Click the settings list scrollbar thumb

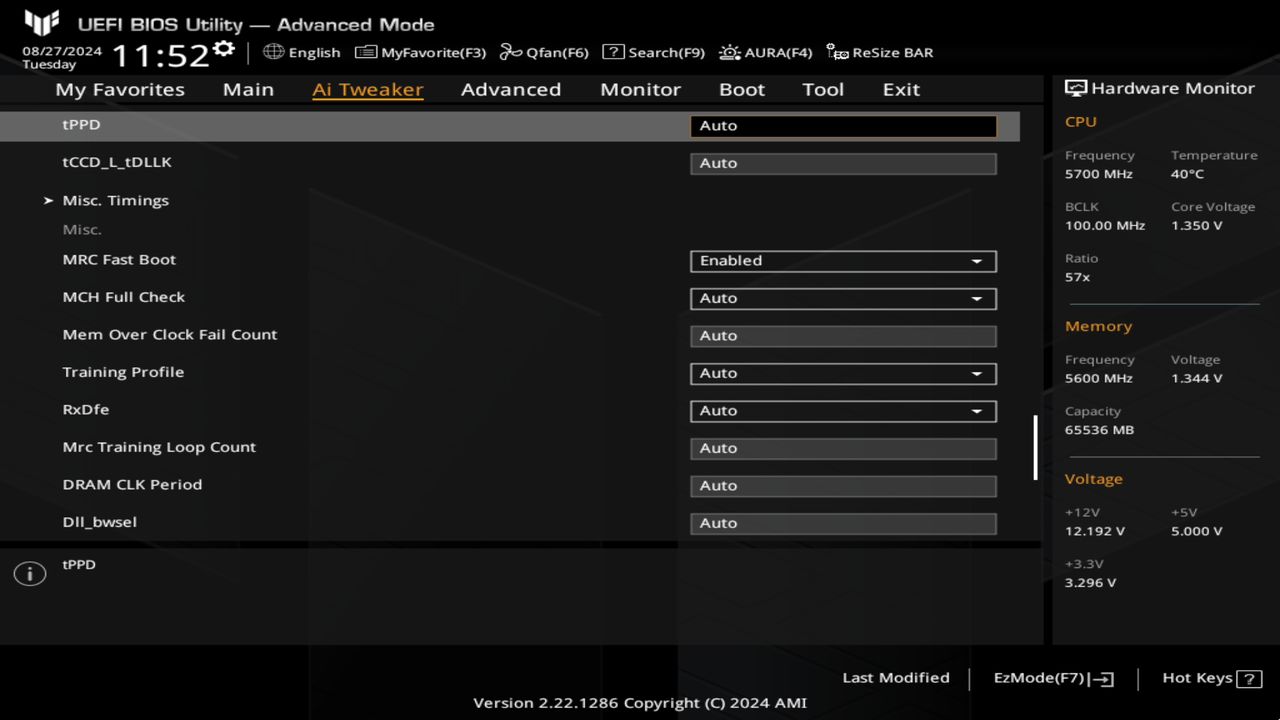pos(1035,448)
